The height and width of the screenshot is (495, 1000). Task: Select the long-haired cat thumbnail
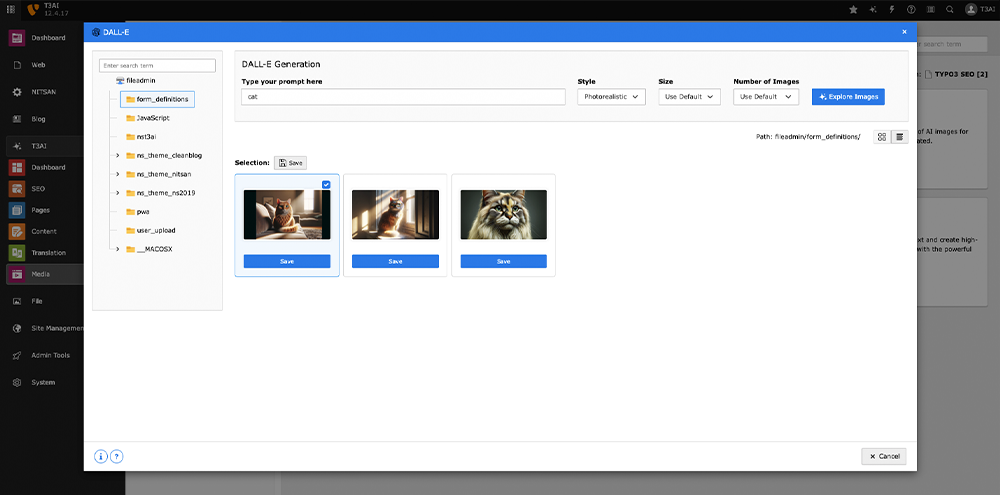coord(503,214)
